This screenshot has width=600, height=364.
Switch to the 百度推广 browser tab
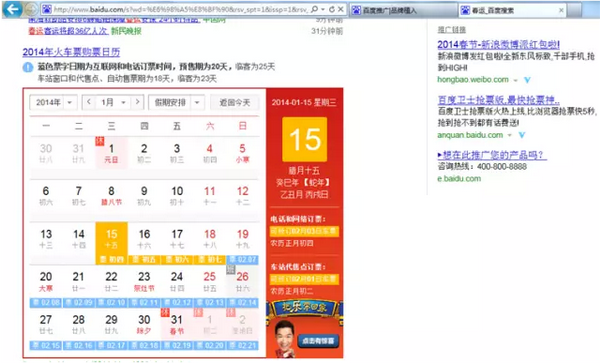[403, 10]
